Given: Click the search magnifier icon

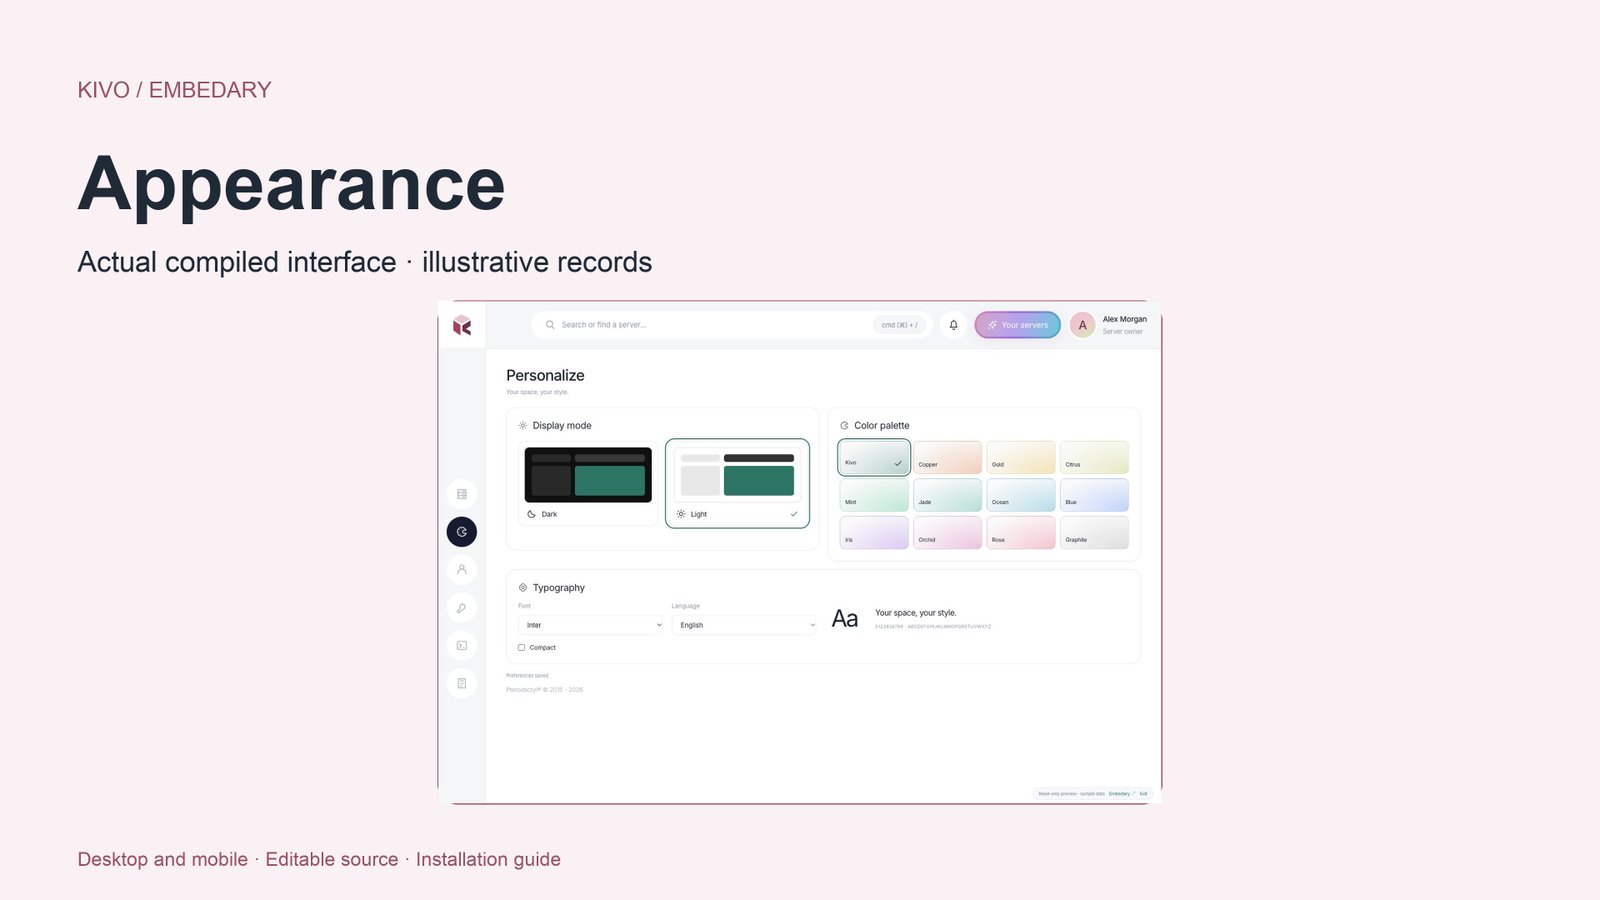Looking at the screenshot, I should pyautogui.click(x=550, y=325).
